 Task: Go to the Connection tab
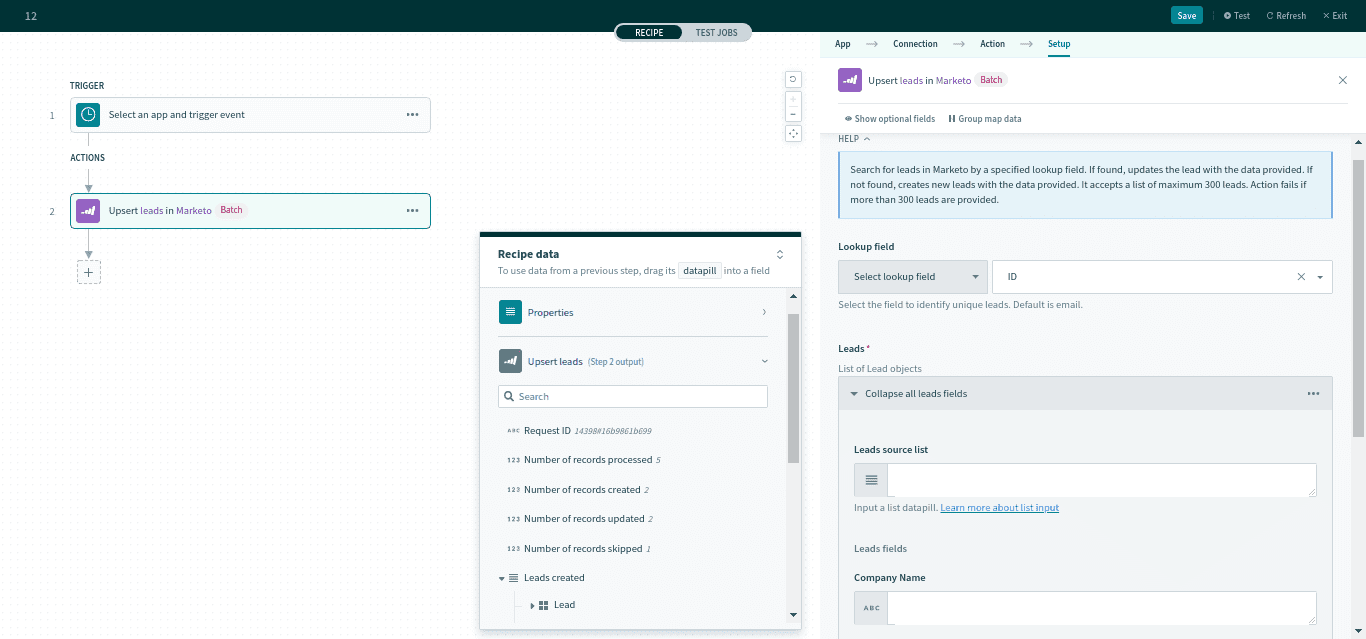[915, 44]
